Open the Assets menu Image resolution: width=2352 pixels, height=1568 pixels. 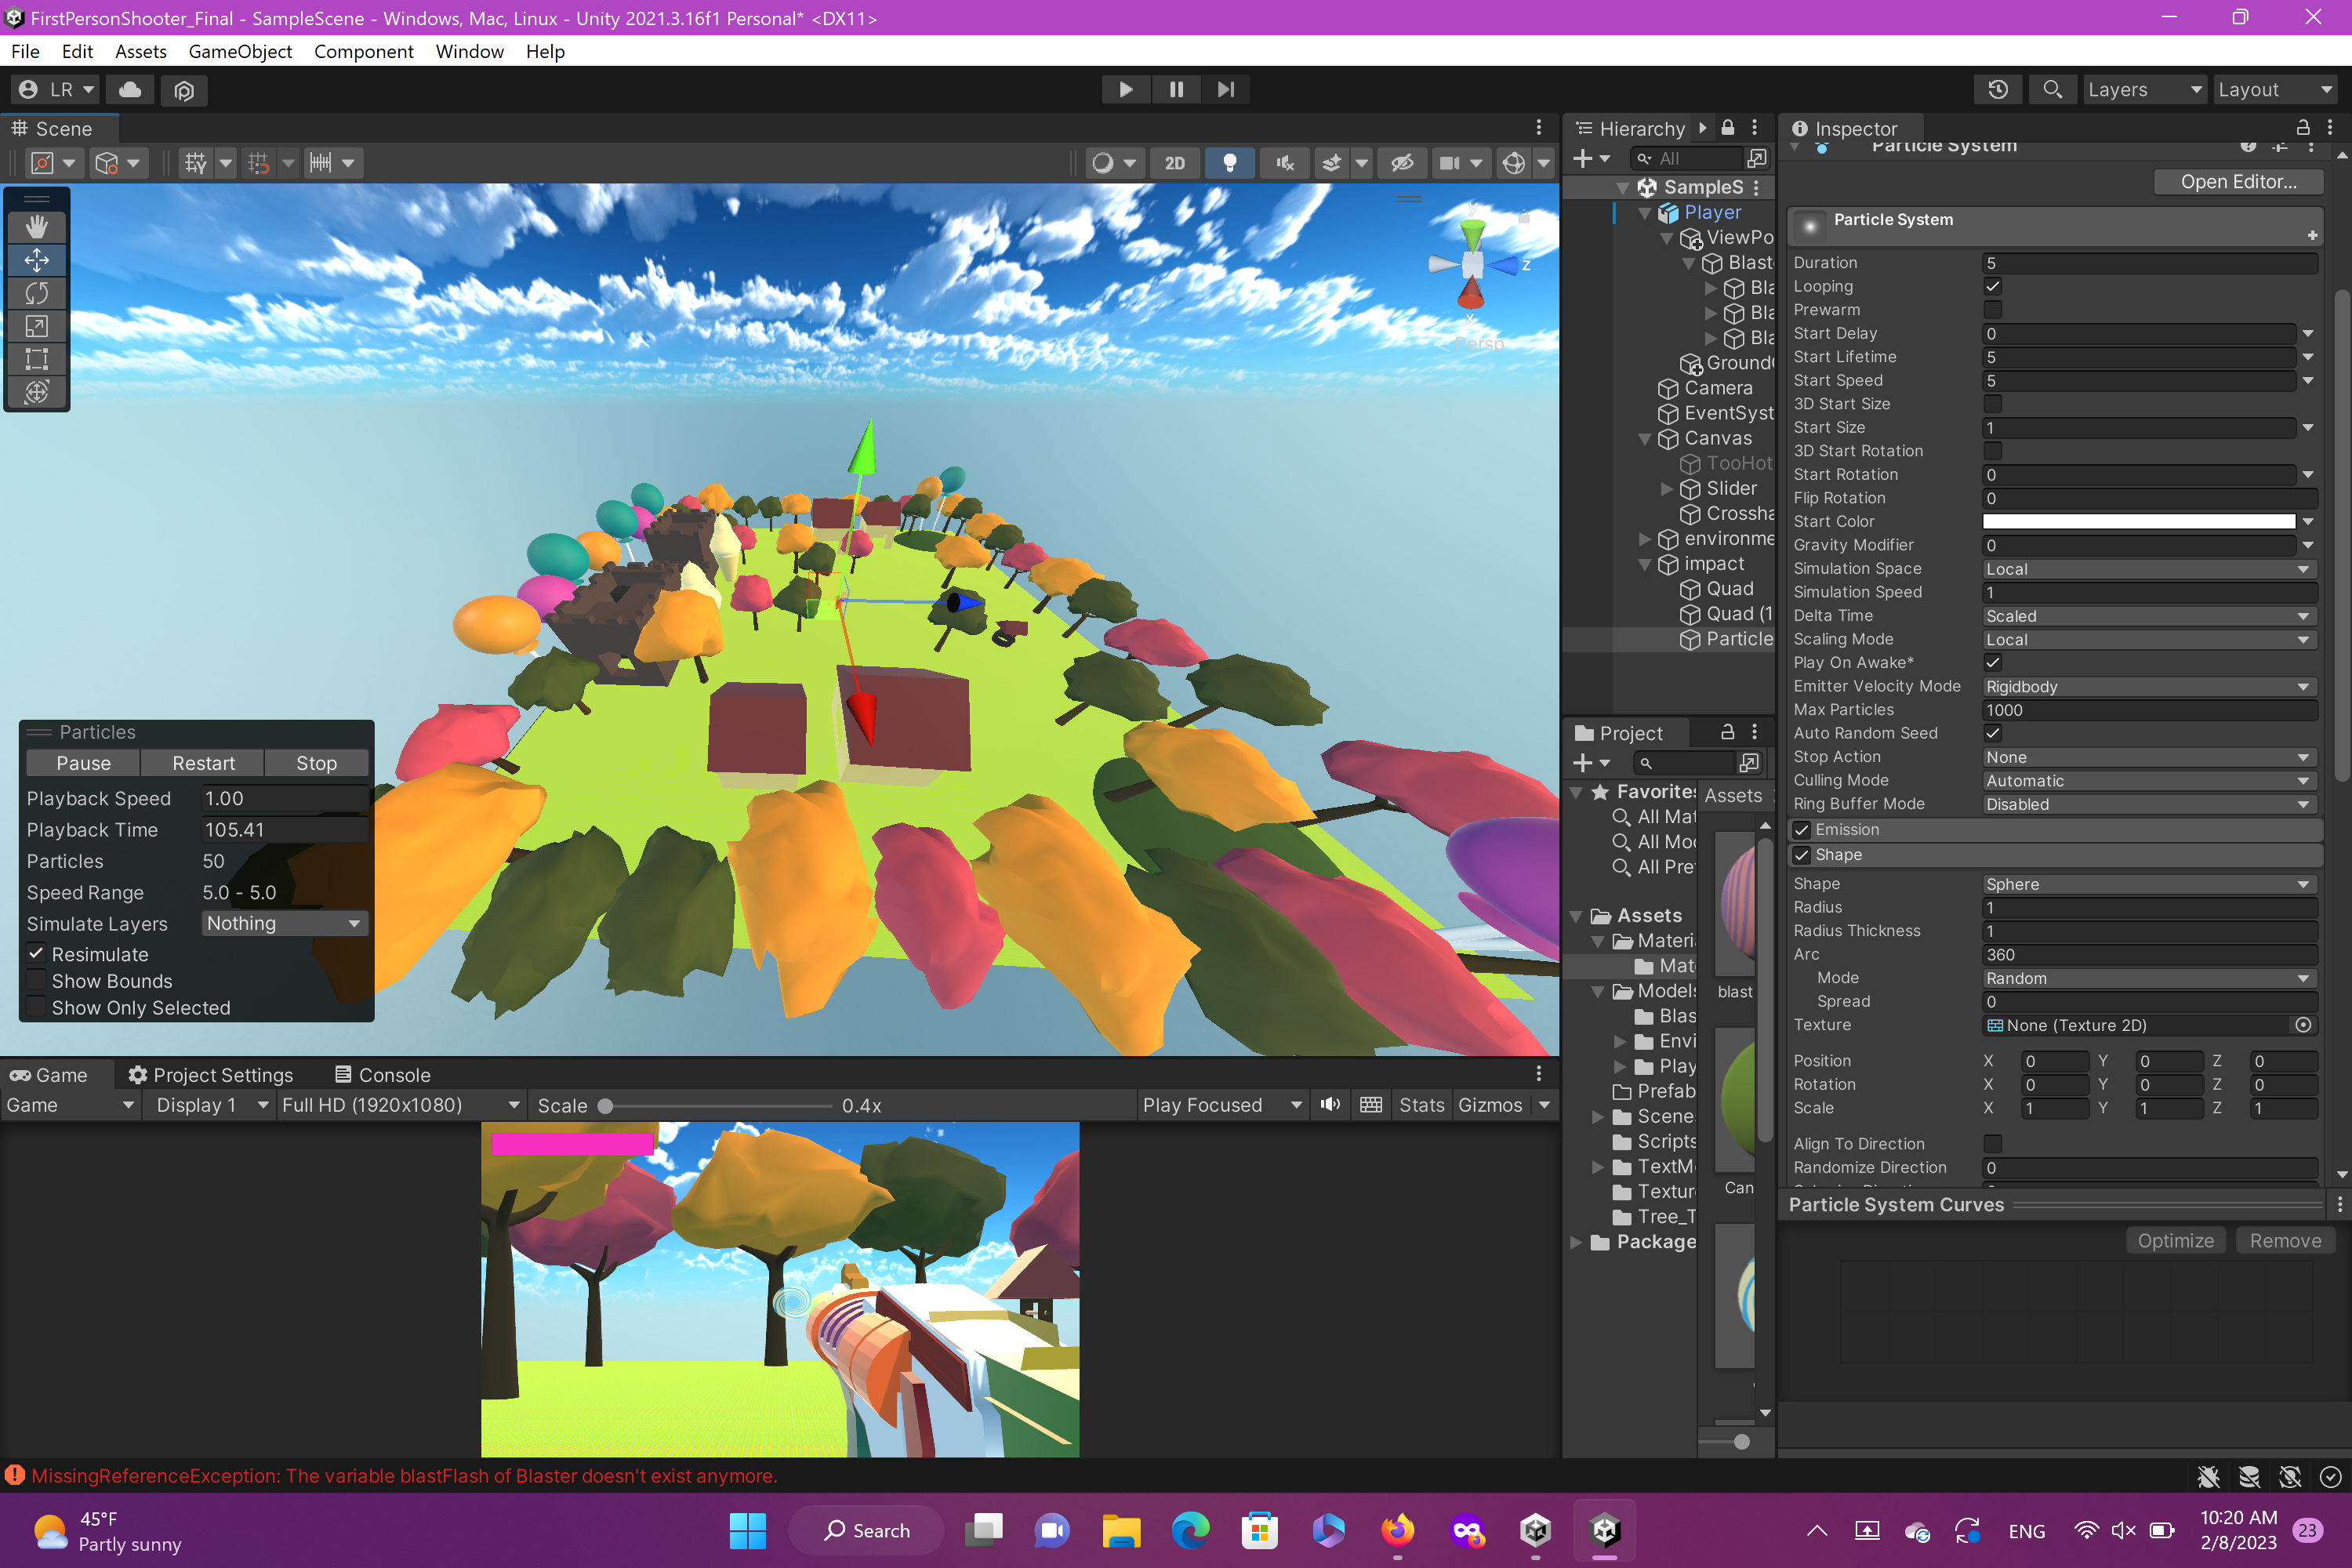(140, 51)
